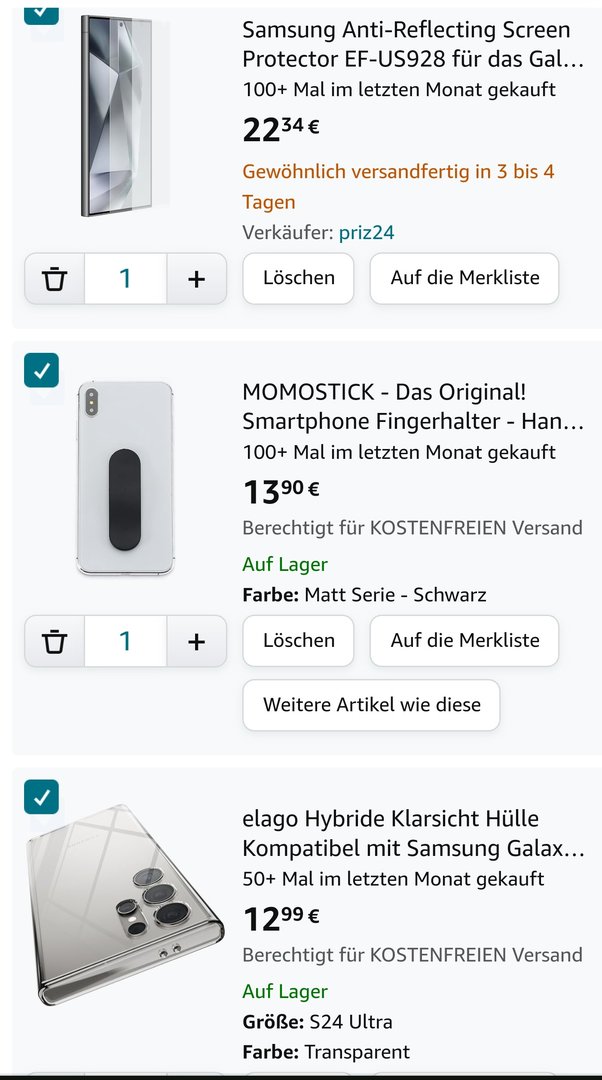Screen dimensions: 602x1080
Task: Click the MOMOSTICK phone holder image
Action: (124, 477)
